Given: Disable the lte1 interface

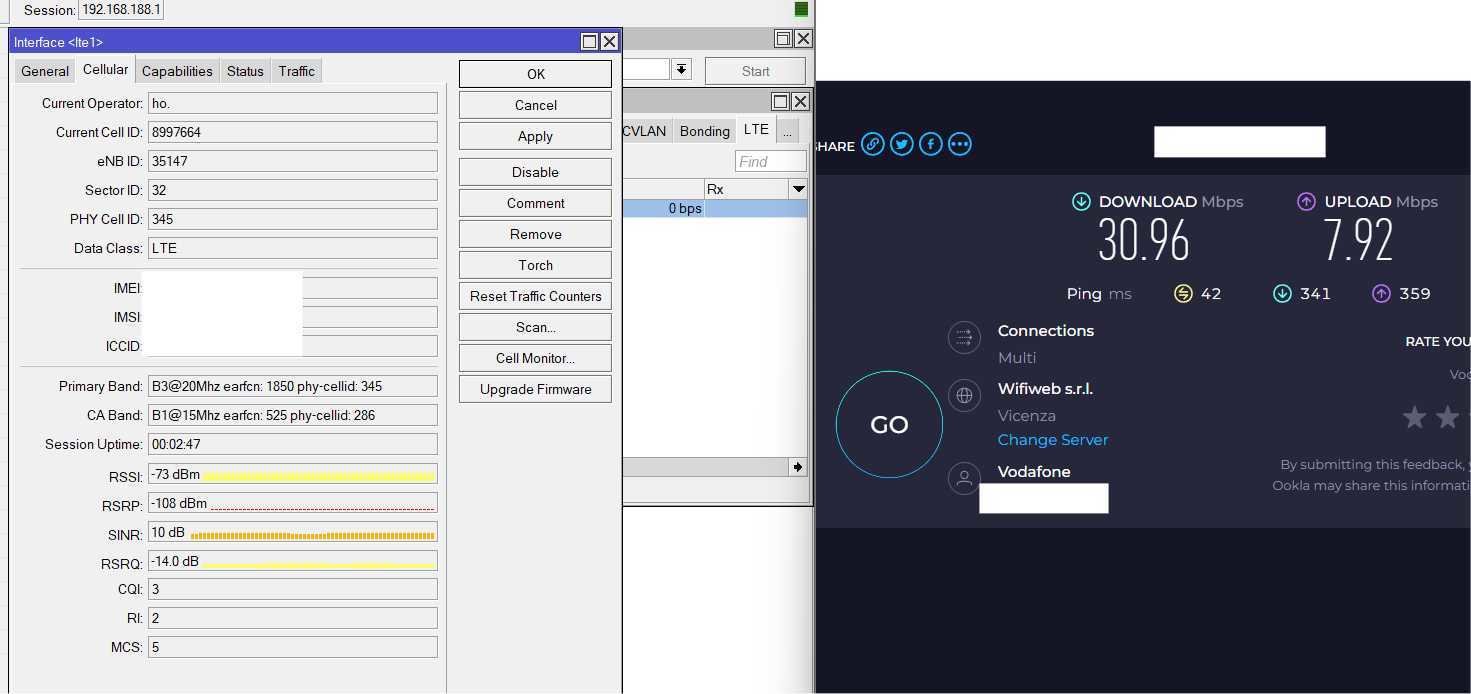Looking at the screenshot, I should click(535, 172).
